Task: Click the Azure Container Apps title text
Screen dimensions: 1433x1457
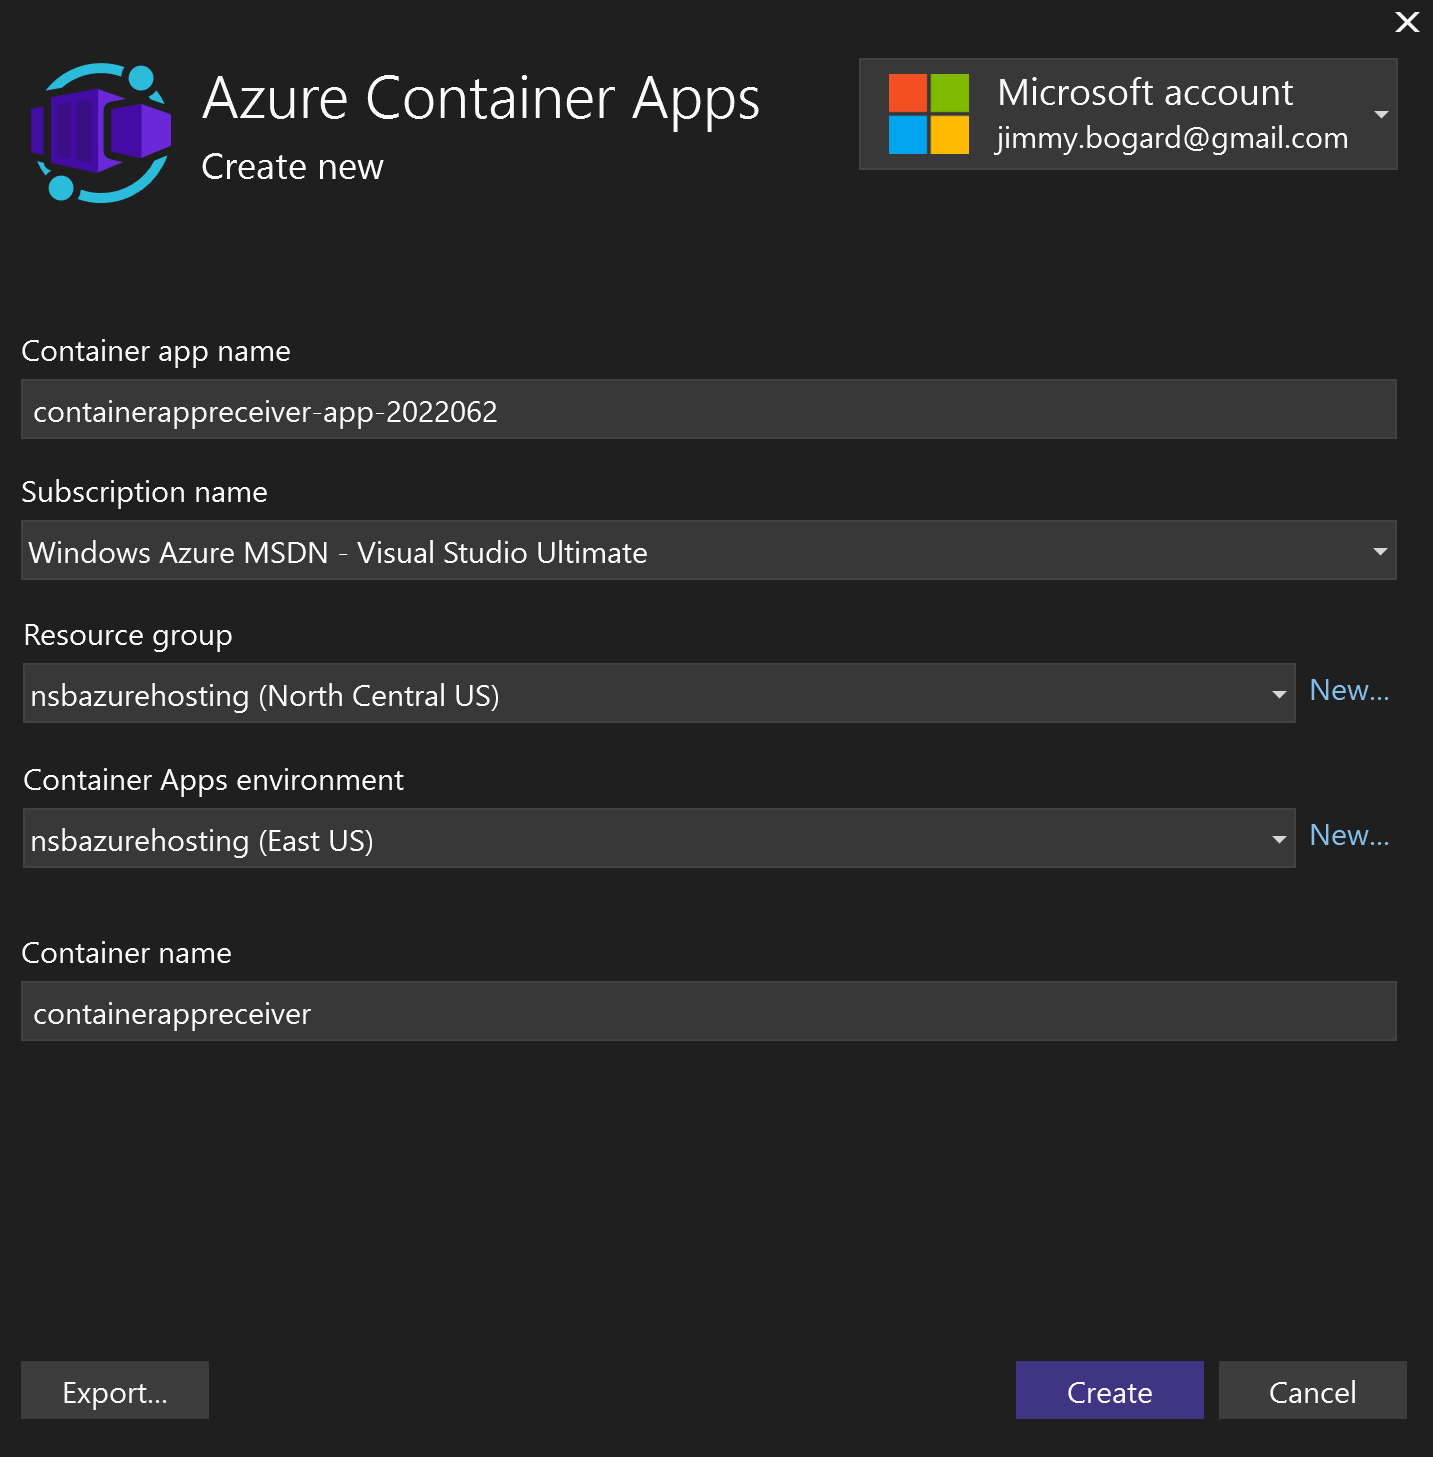Action: (x=481, y=100)
